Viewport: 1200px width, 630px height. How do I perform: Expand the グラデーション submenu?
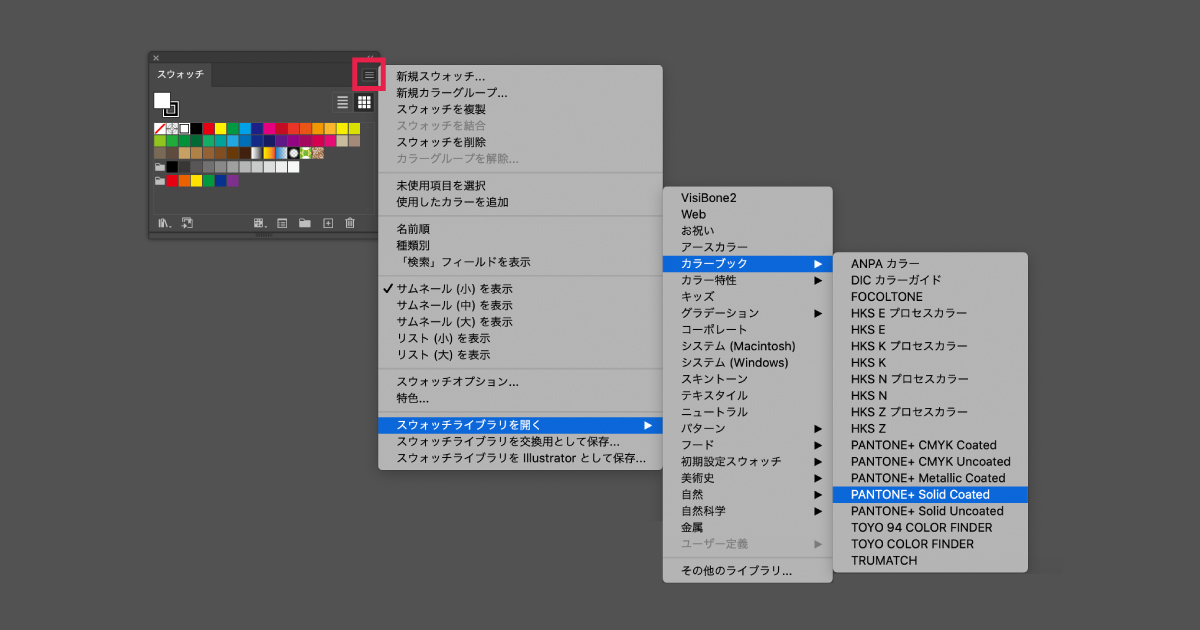[748, 313]
